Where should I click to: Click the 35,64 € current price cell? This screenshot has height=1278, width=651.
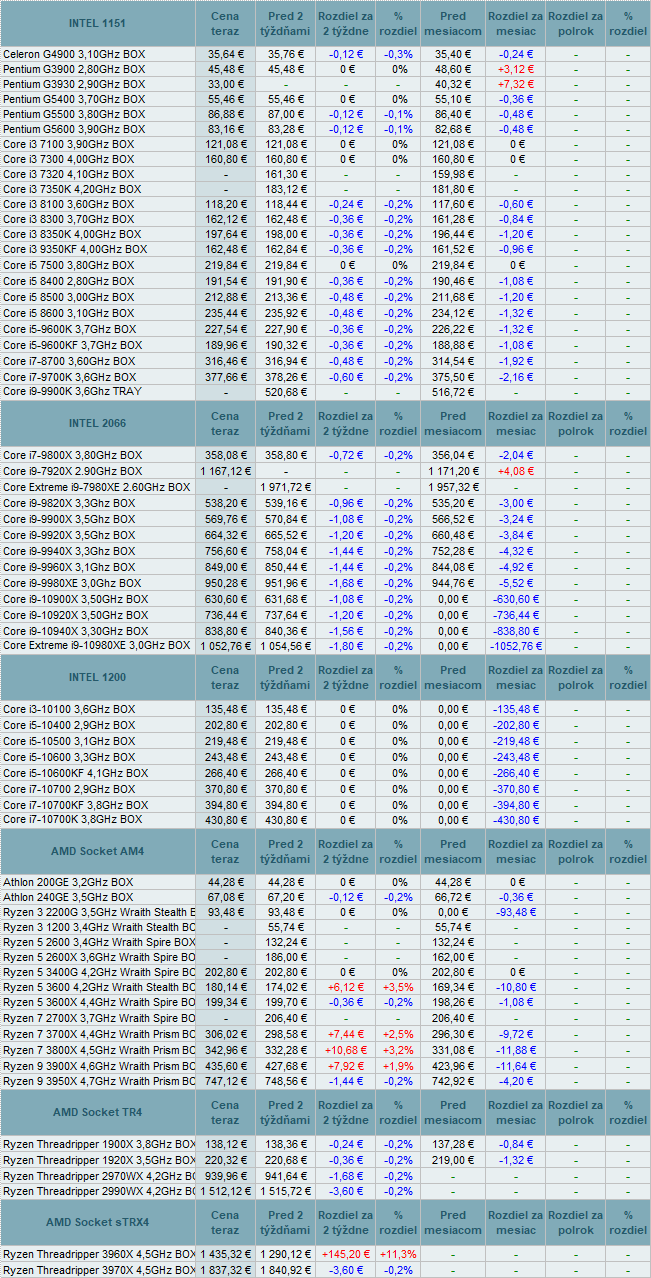[x=226, y=54]
